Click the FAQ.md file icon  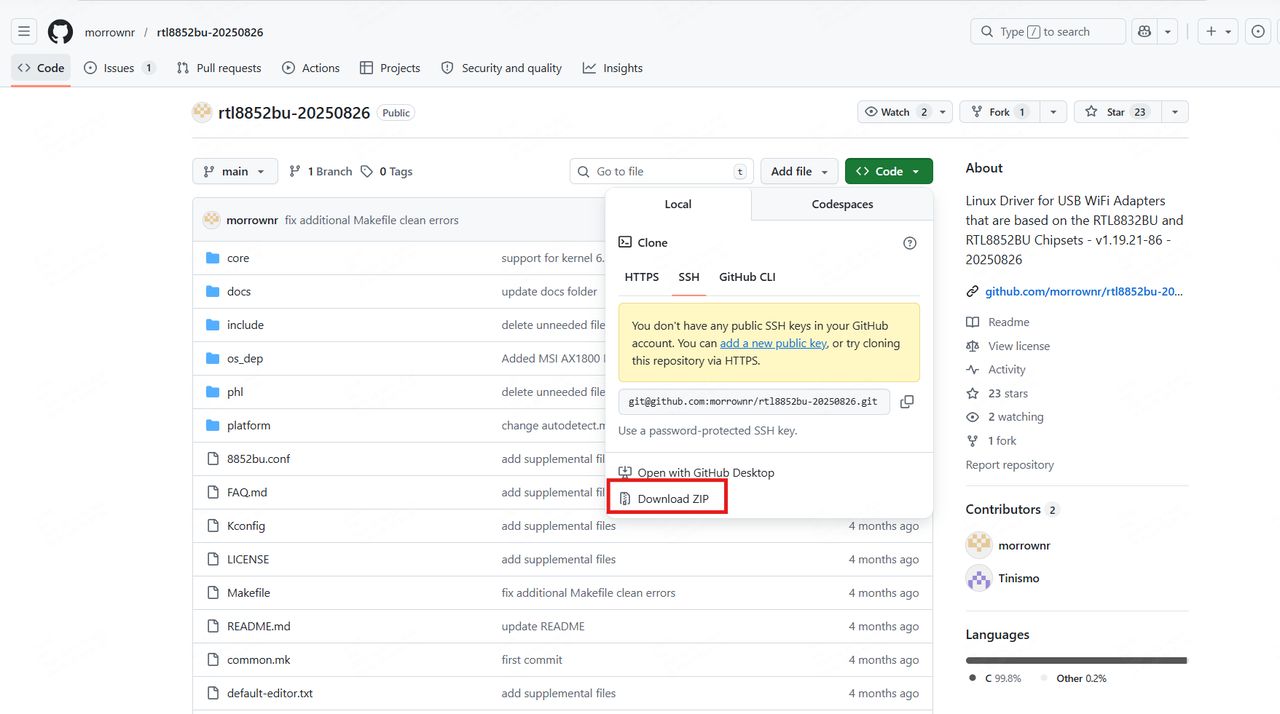212,493
